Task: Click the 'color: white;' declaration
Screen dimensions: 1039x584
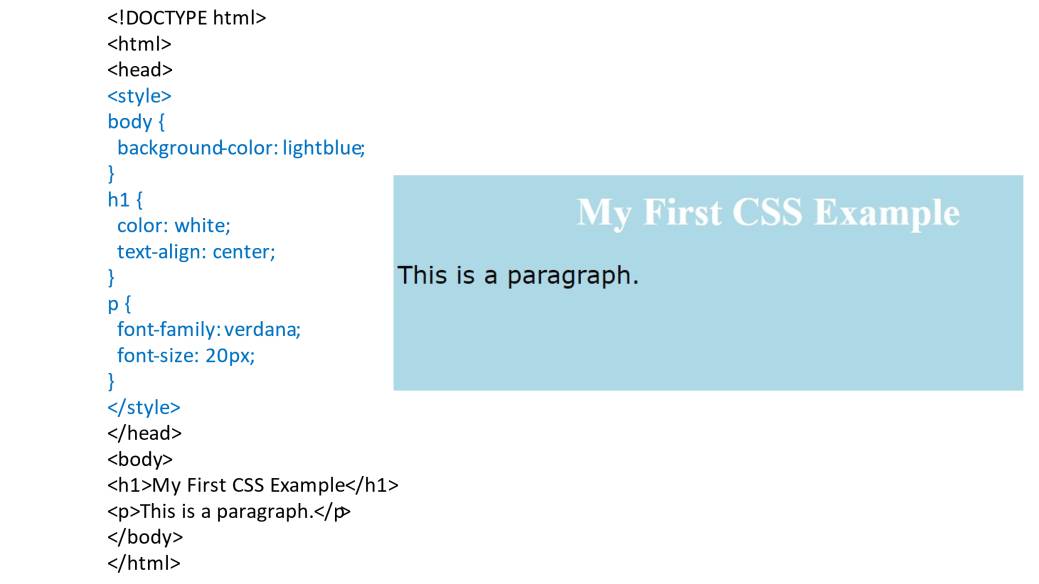Action: point(173,226)
